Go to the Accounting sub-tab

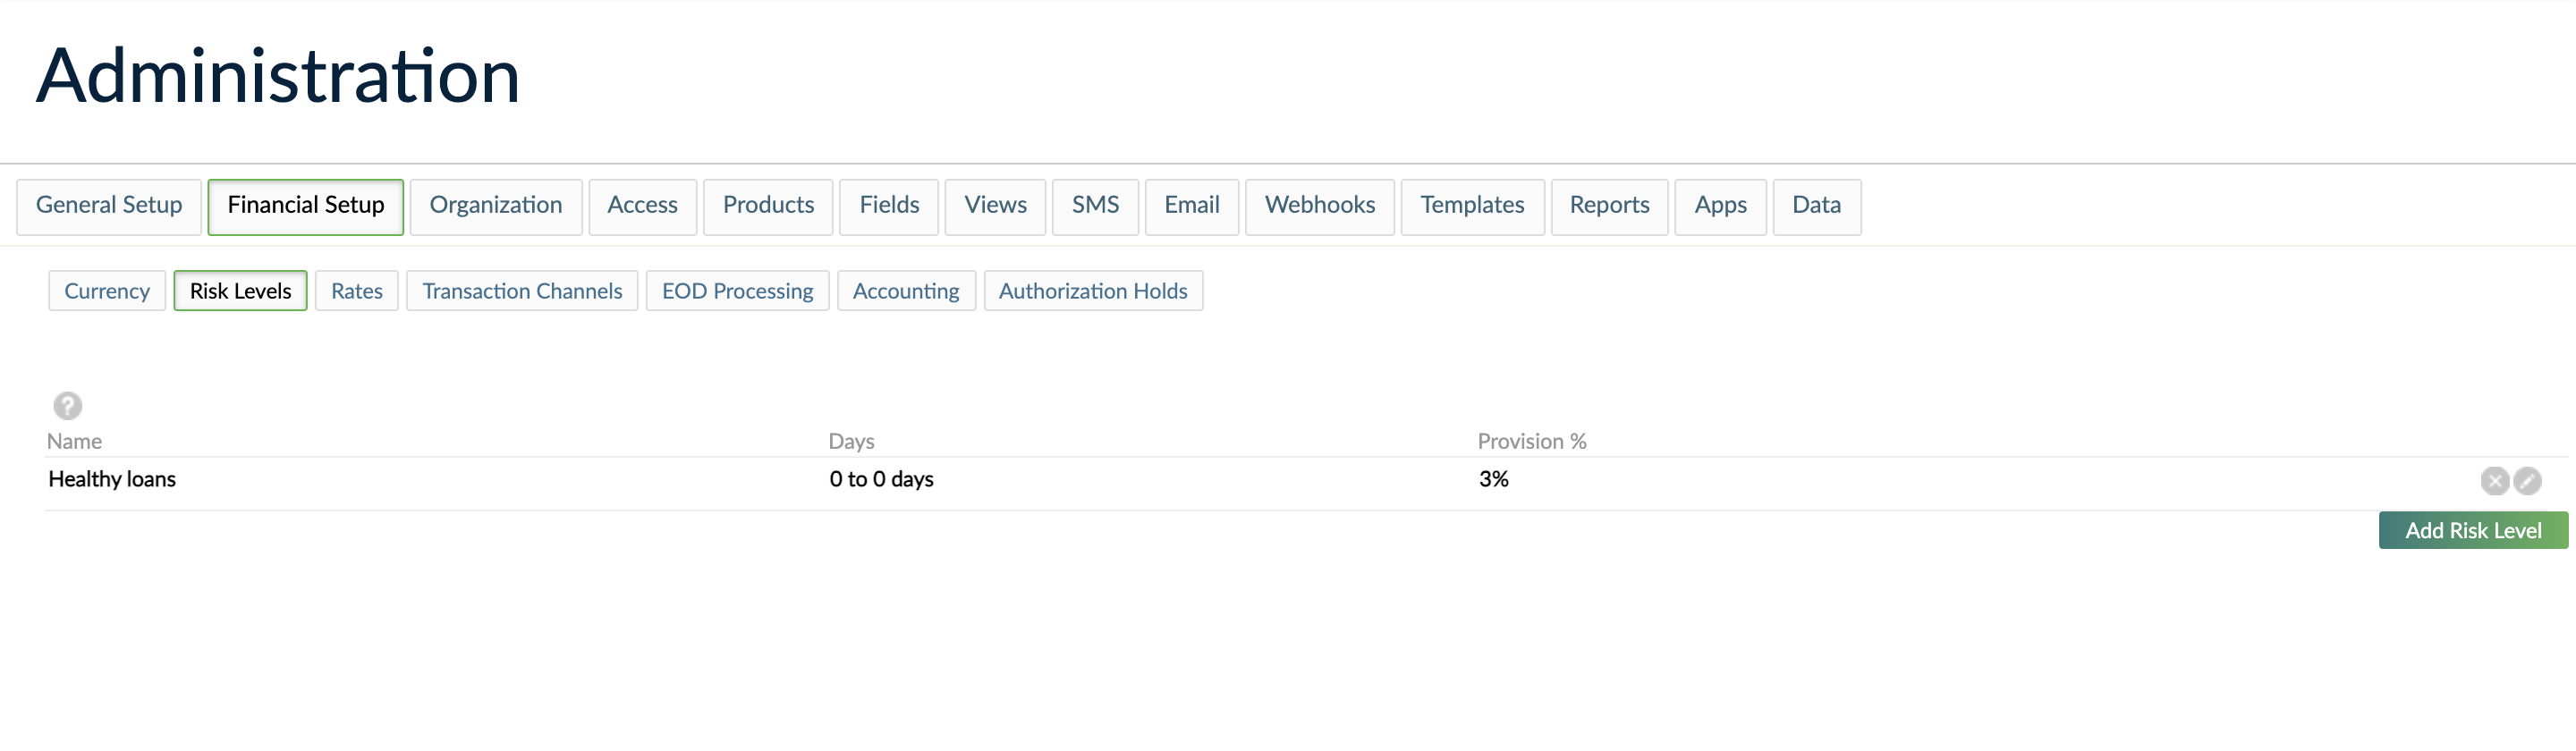(906, 291)
